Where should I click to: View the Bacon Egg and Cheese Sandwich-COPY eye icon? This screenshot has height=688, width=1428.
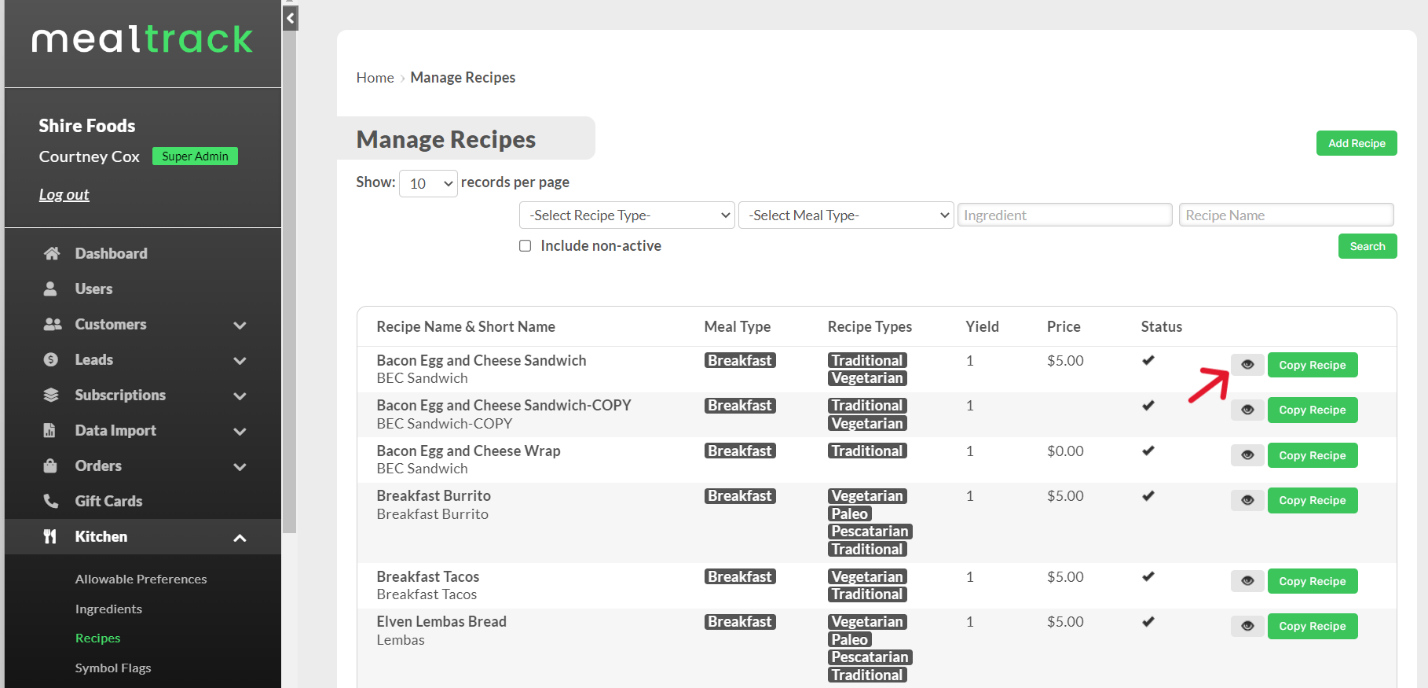(x=1247, y=410)
